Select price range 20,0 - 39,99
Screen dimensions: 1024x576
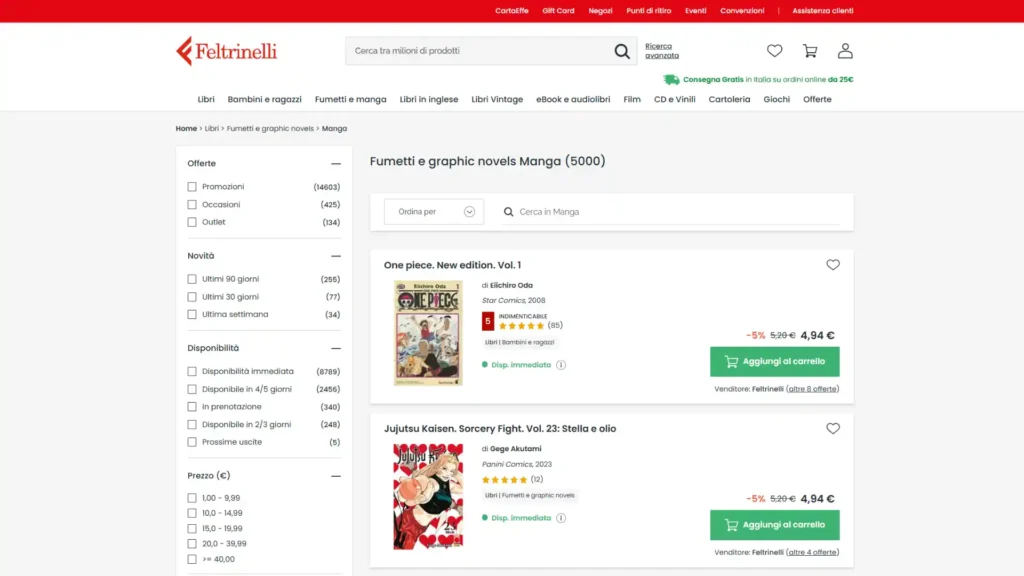[192, 543]
